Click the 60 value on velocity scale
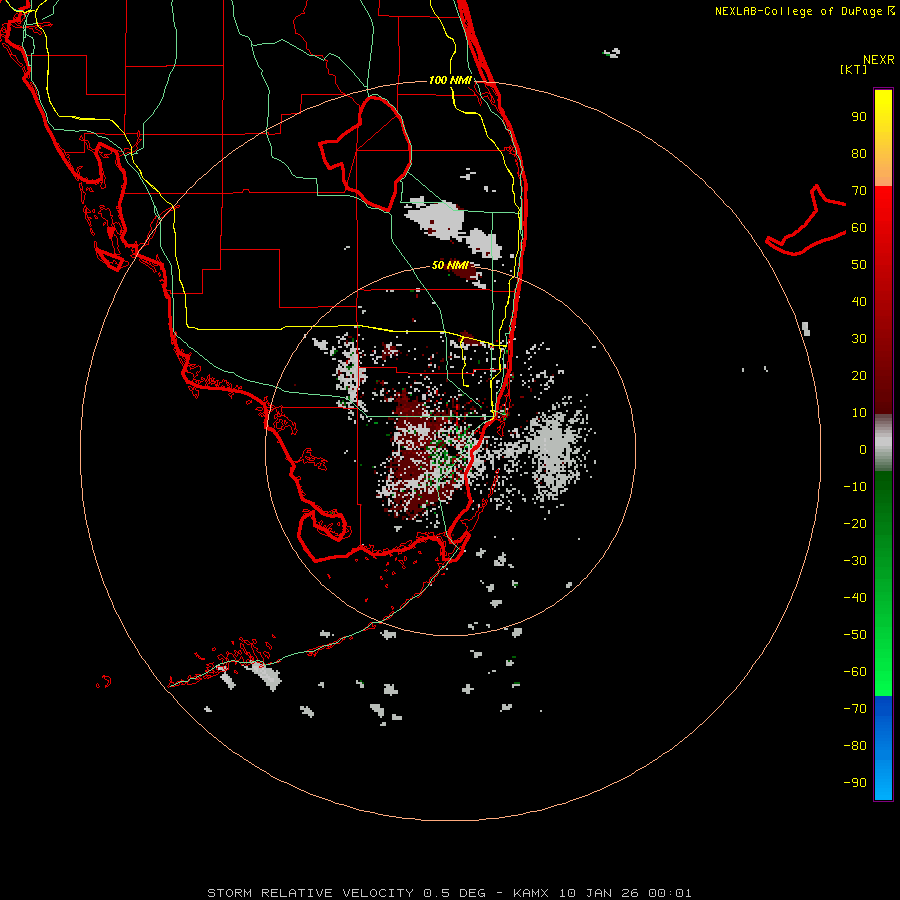 click(859, 228)
